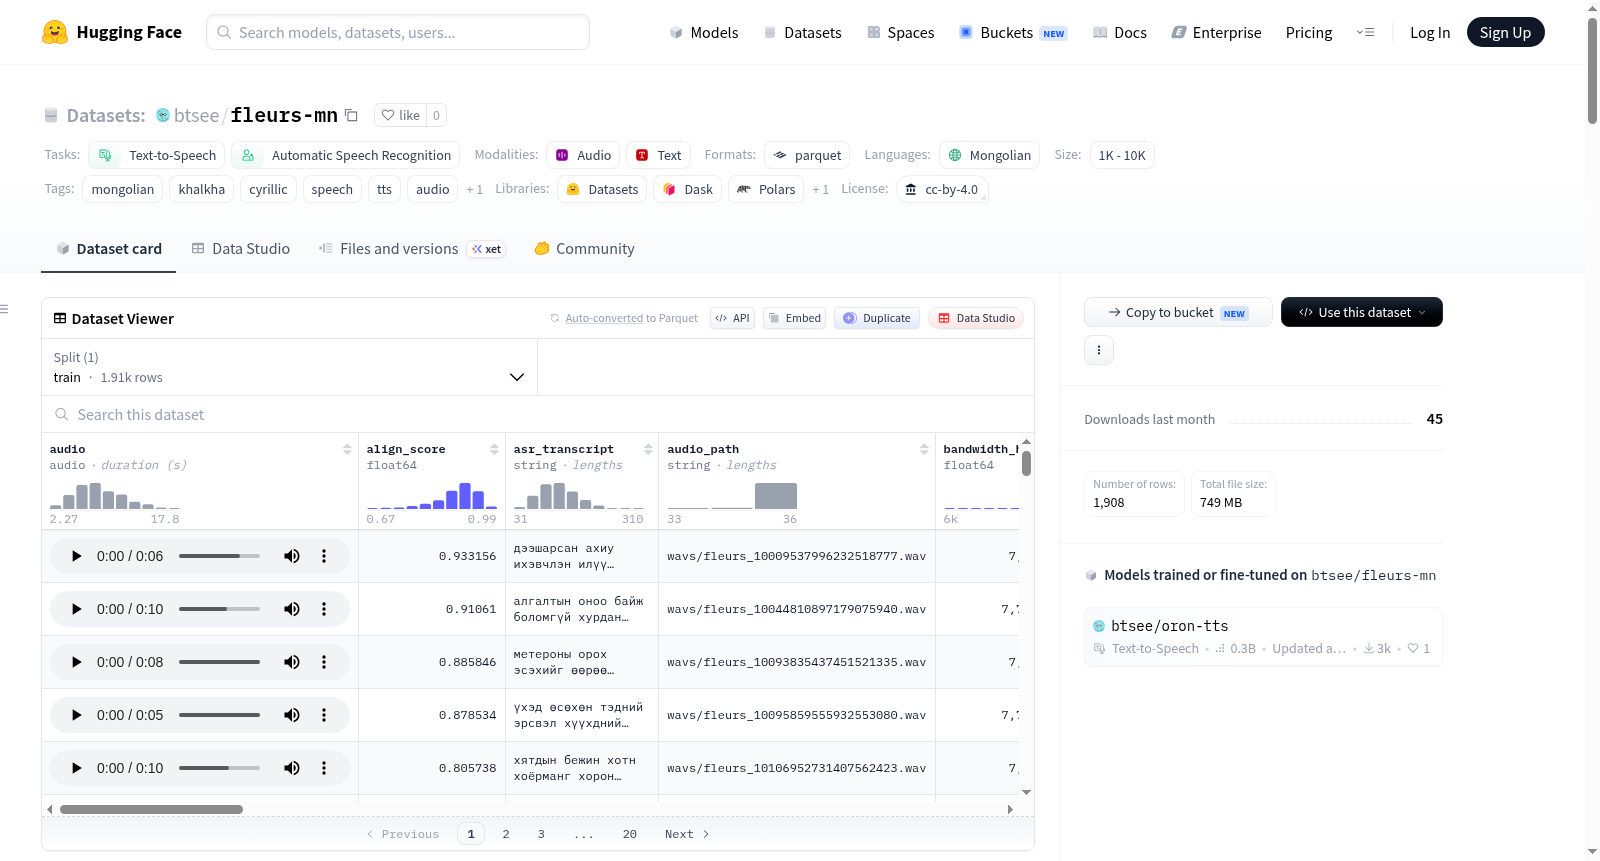Viewport: 1600px width, 861px height.
Task: Open Docs in top navigation
Action: pyautogui.click(x=1120, y=32)
